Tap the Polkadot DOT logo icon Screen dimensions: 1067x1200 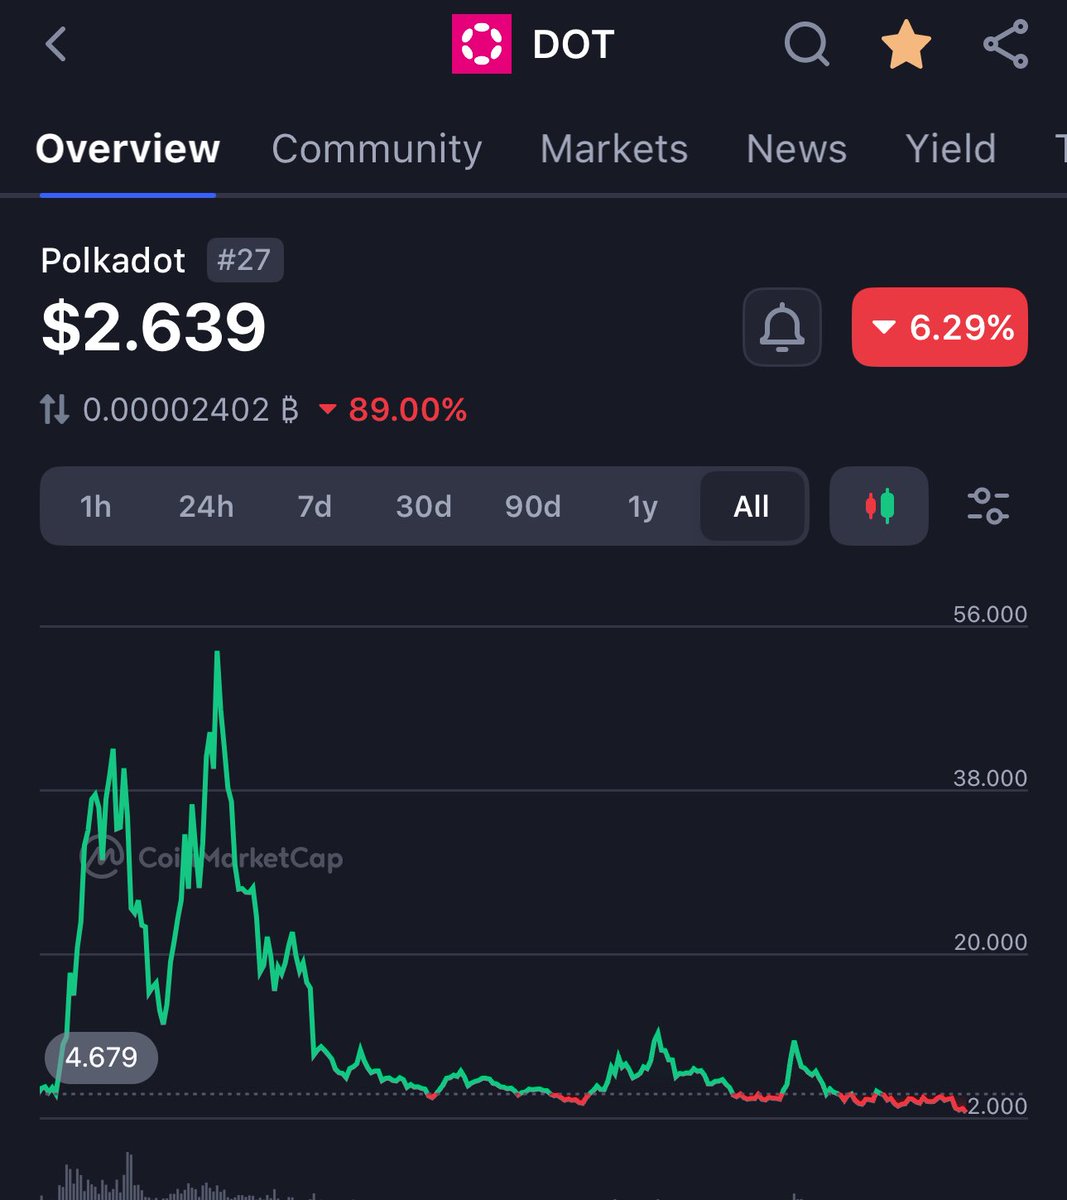(x=481, y=44)
